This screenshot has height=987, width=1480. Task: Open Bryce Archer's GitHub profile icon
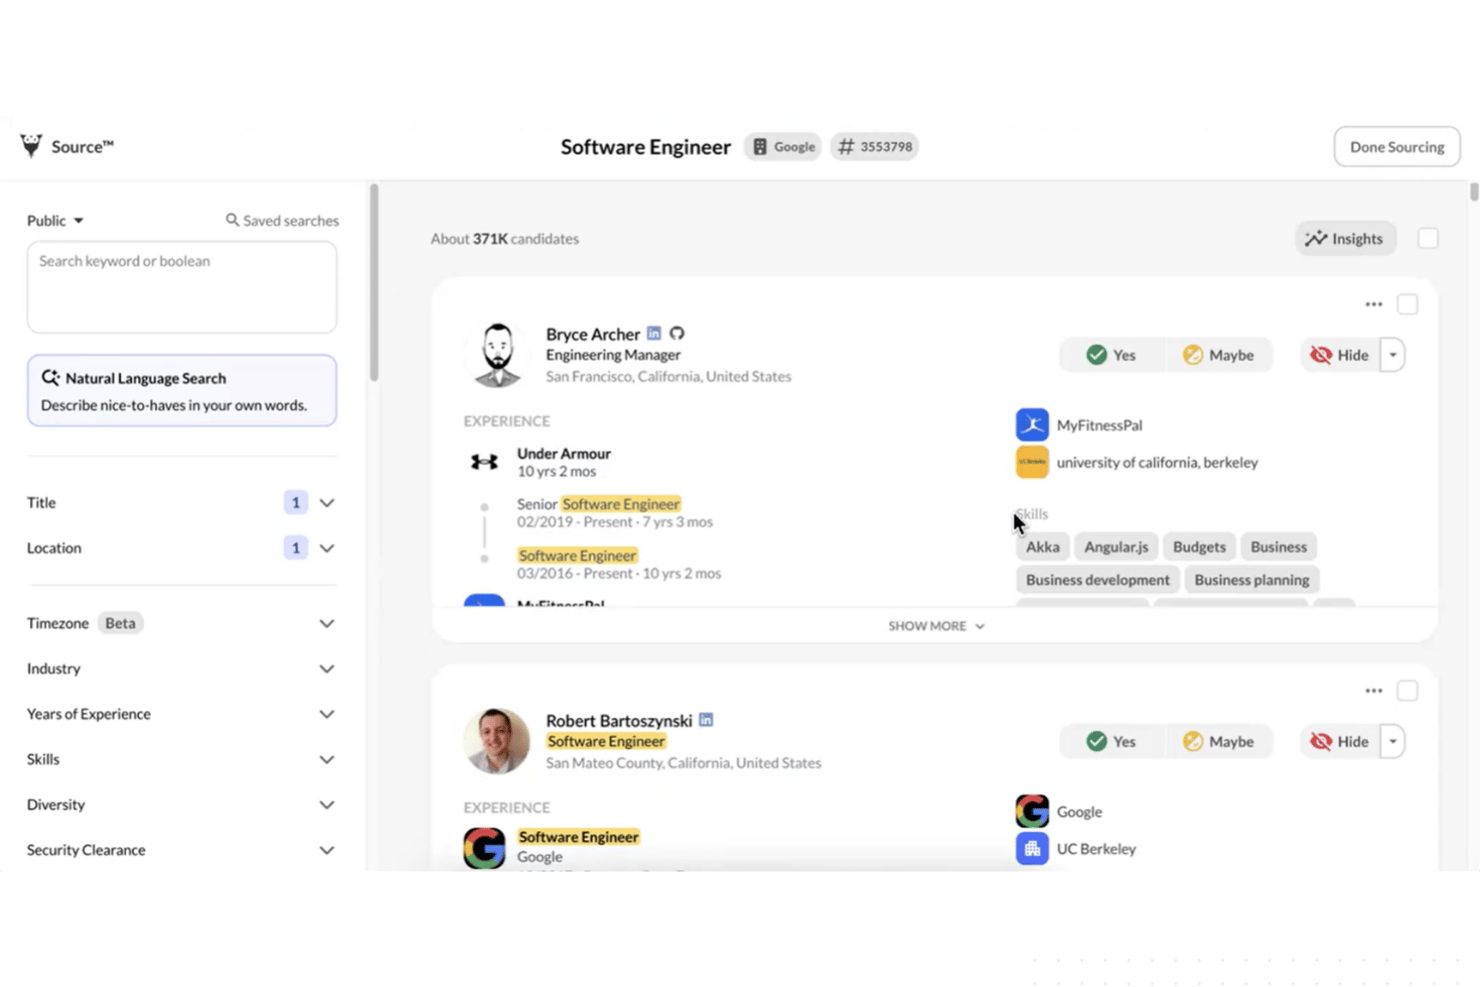pos(677,333)
